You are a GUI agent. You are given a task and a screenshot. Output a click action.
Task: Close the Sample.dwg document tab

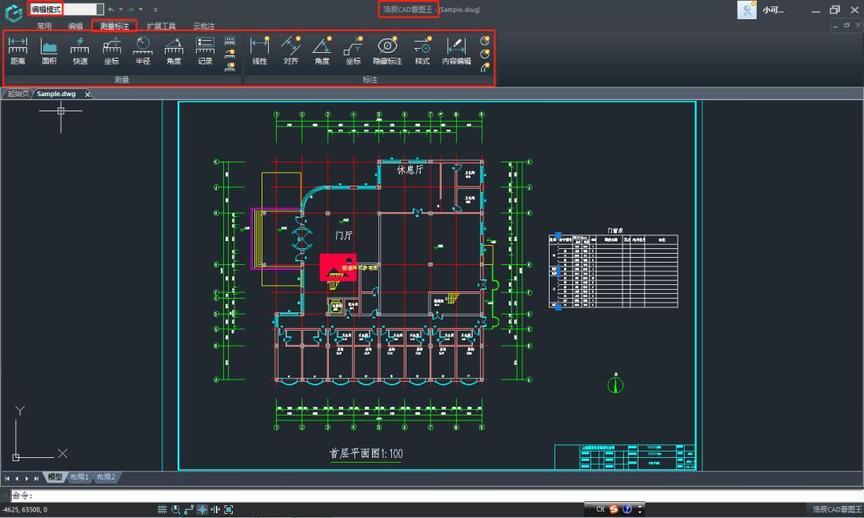[x=87, y=94]
